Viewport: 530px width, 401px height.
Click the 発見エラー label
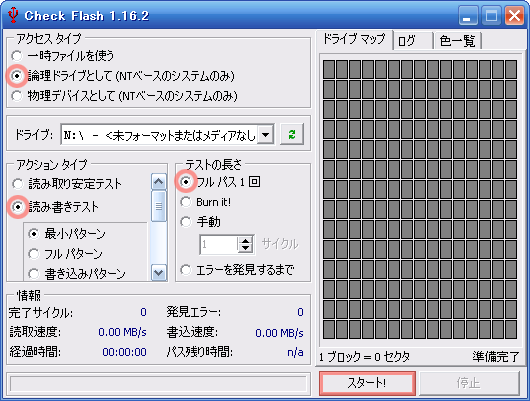[x=193, y=312]
